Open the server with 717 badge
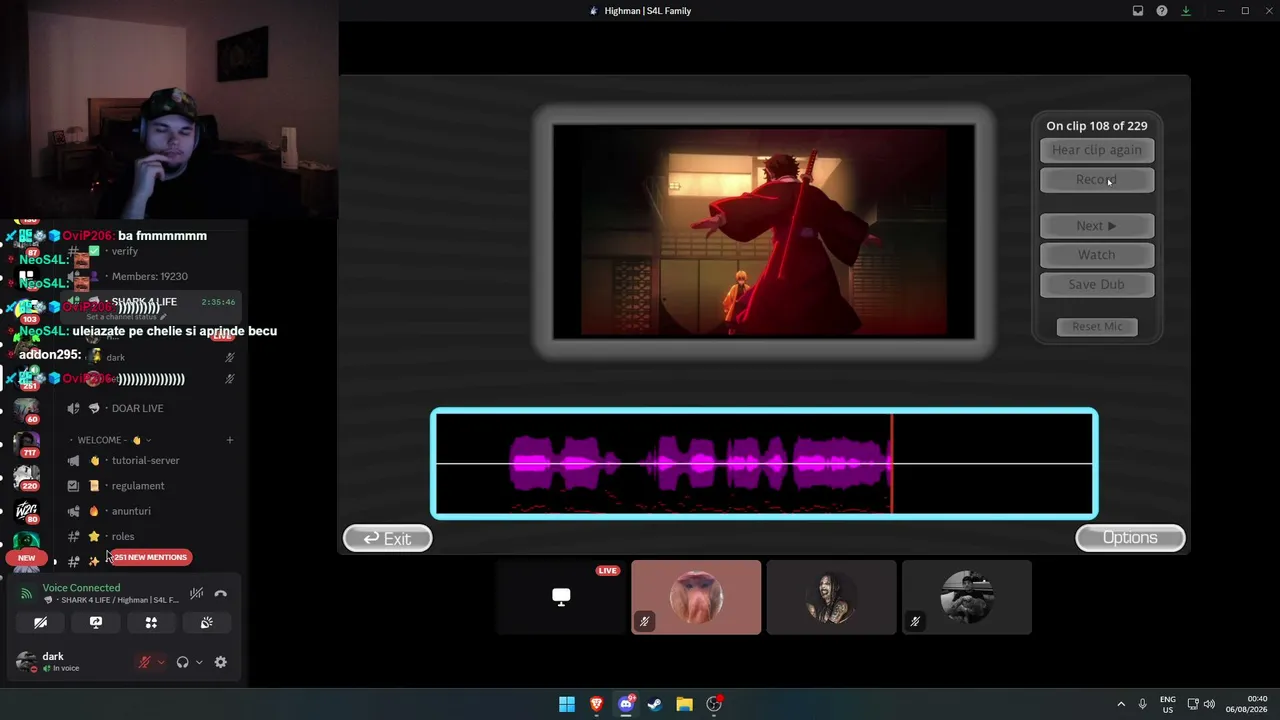 26,443
